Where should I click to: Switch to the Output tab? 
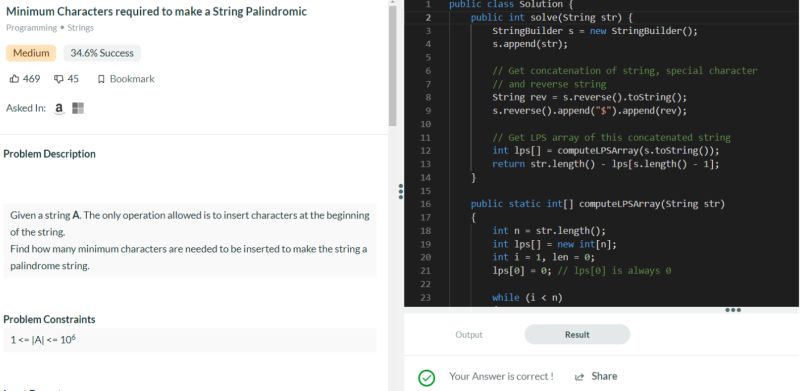tap(469, 335)
